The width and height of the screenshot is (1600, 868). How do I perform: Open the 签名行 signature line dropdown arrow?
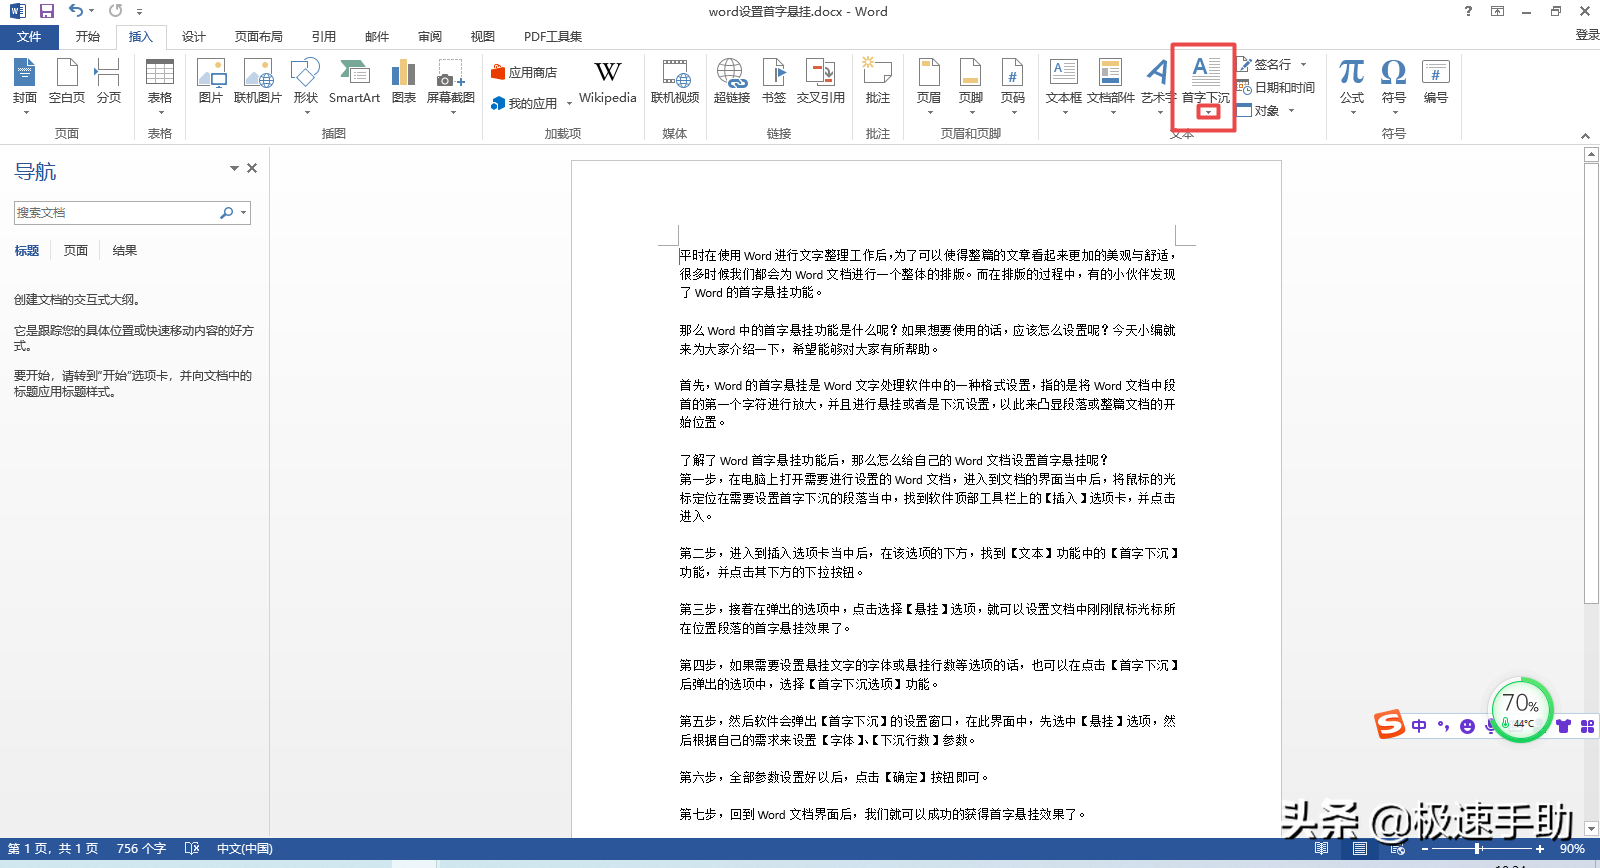click(x=1304, y=64)
